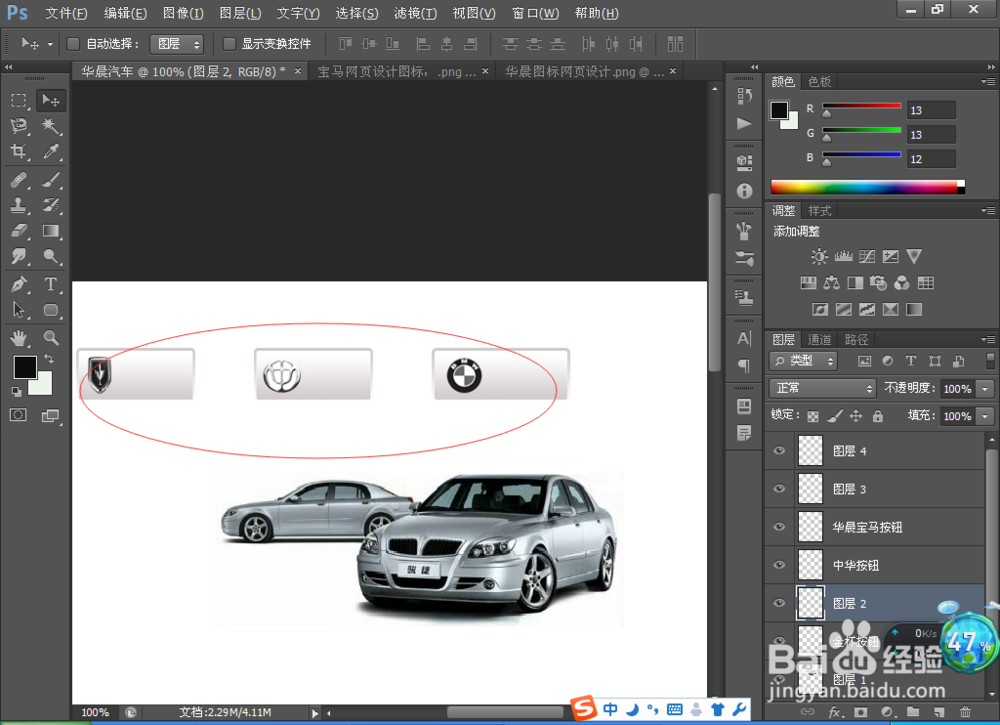Select the Brush tool
This screenshot has height=725, width=1000.
50,180
